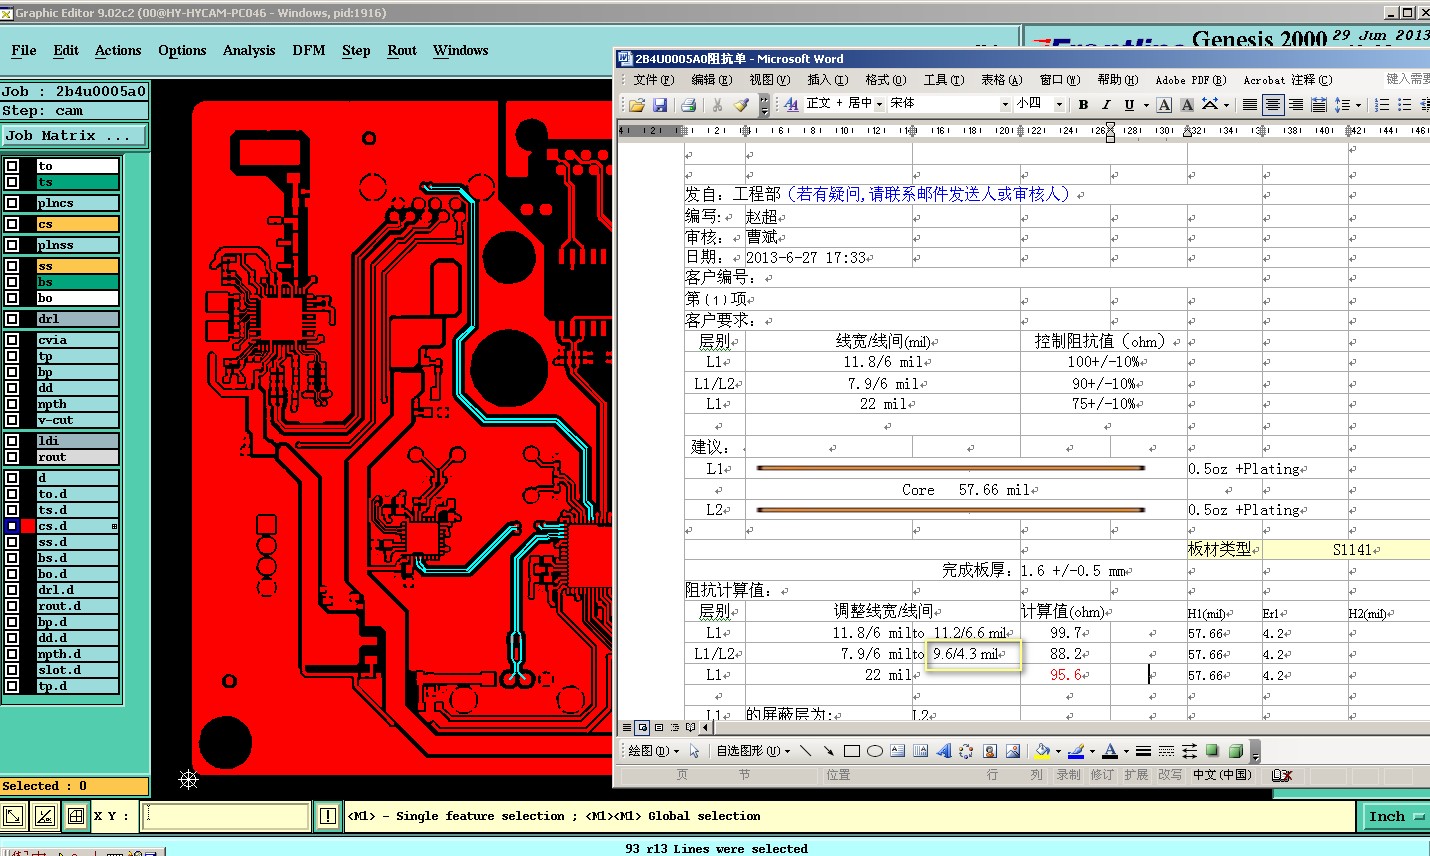Image resolution: width=1430 pixels, height=856 pixels.
Task: Click the font color 'A' swatch
Action: pos(1110,751)
